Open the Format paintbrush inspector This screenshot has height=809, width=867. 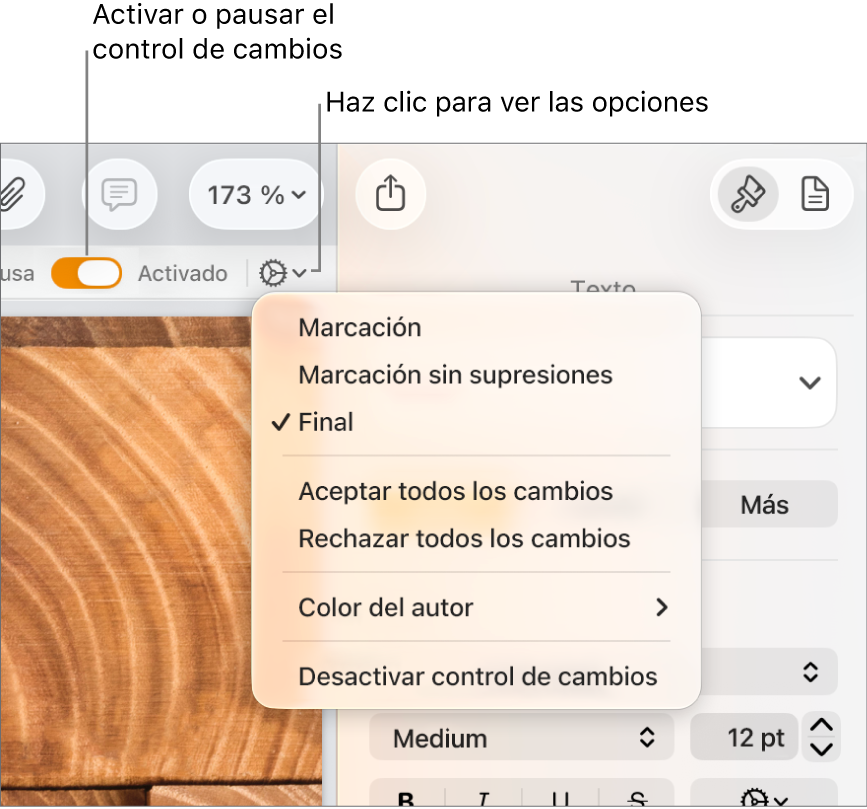748,194
